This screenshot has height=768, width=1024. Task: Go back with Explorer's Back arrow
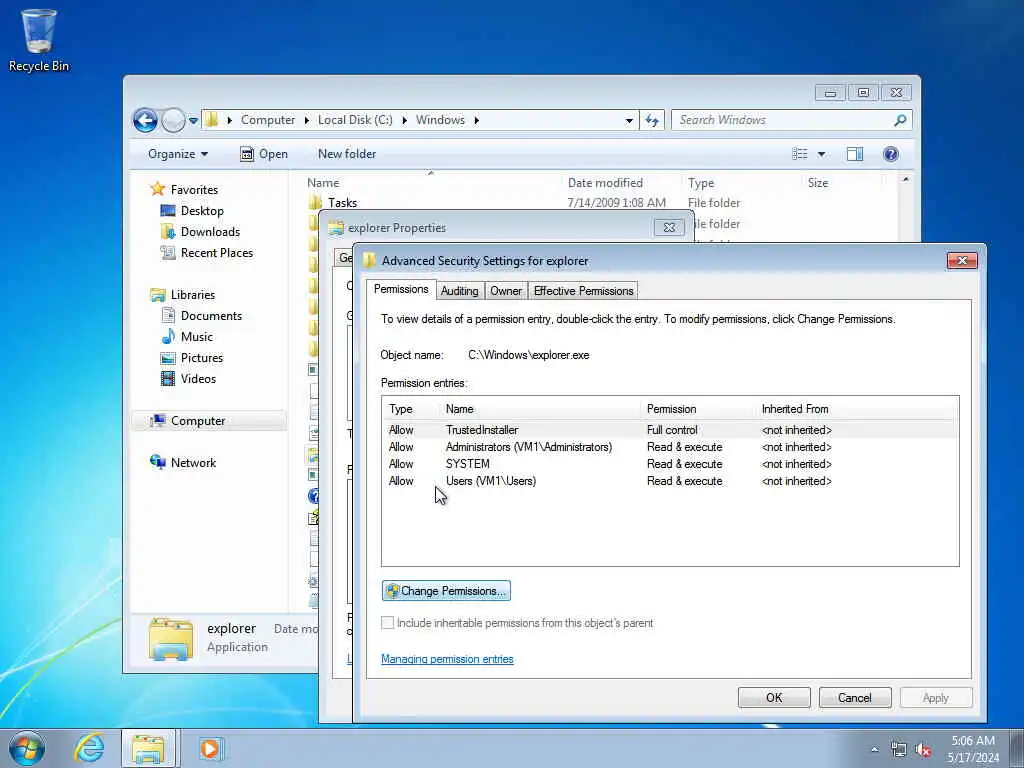(x=145, y=120)
